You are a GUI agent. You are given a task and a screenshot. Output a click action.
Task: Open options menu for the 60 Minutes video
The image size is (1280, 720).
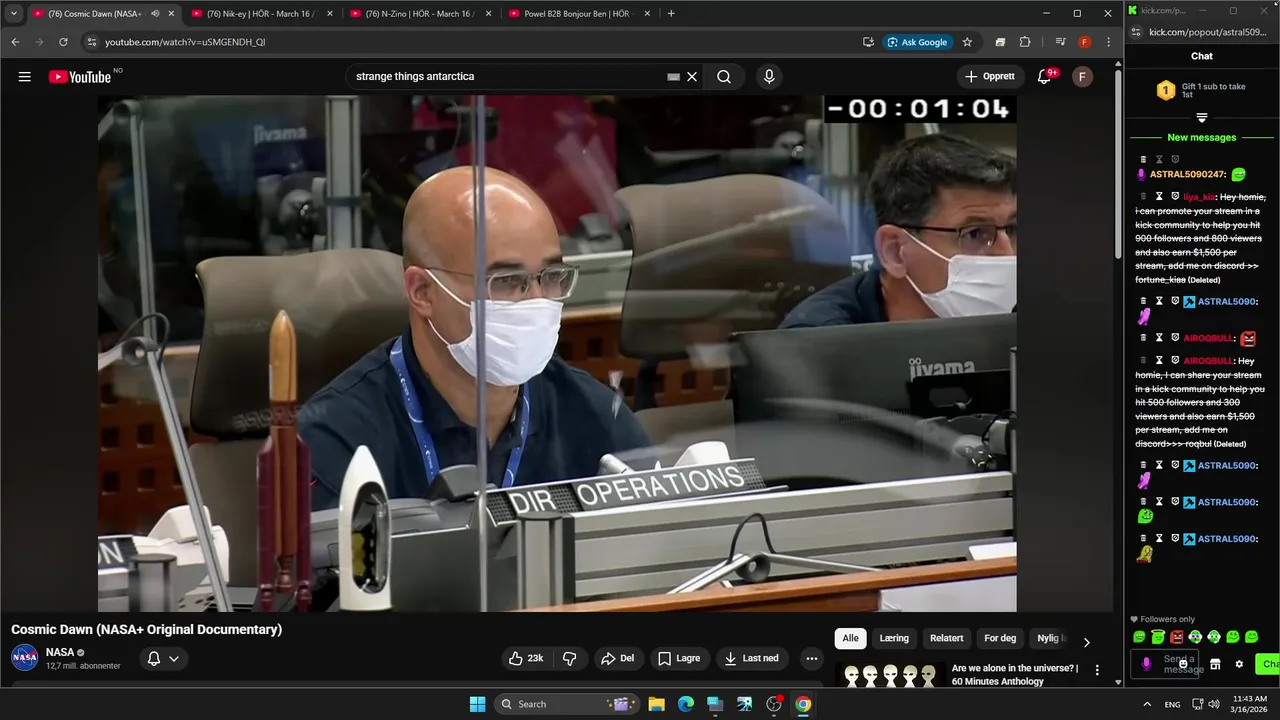[1097, 670]
